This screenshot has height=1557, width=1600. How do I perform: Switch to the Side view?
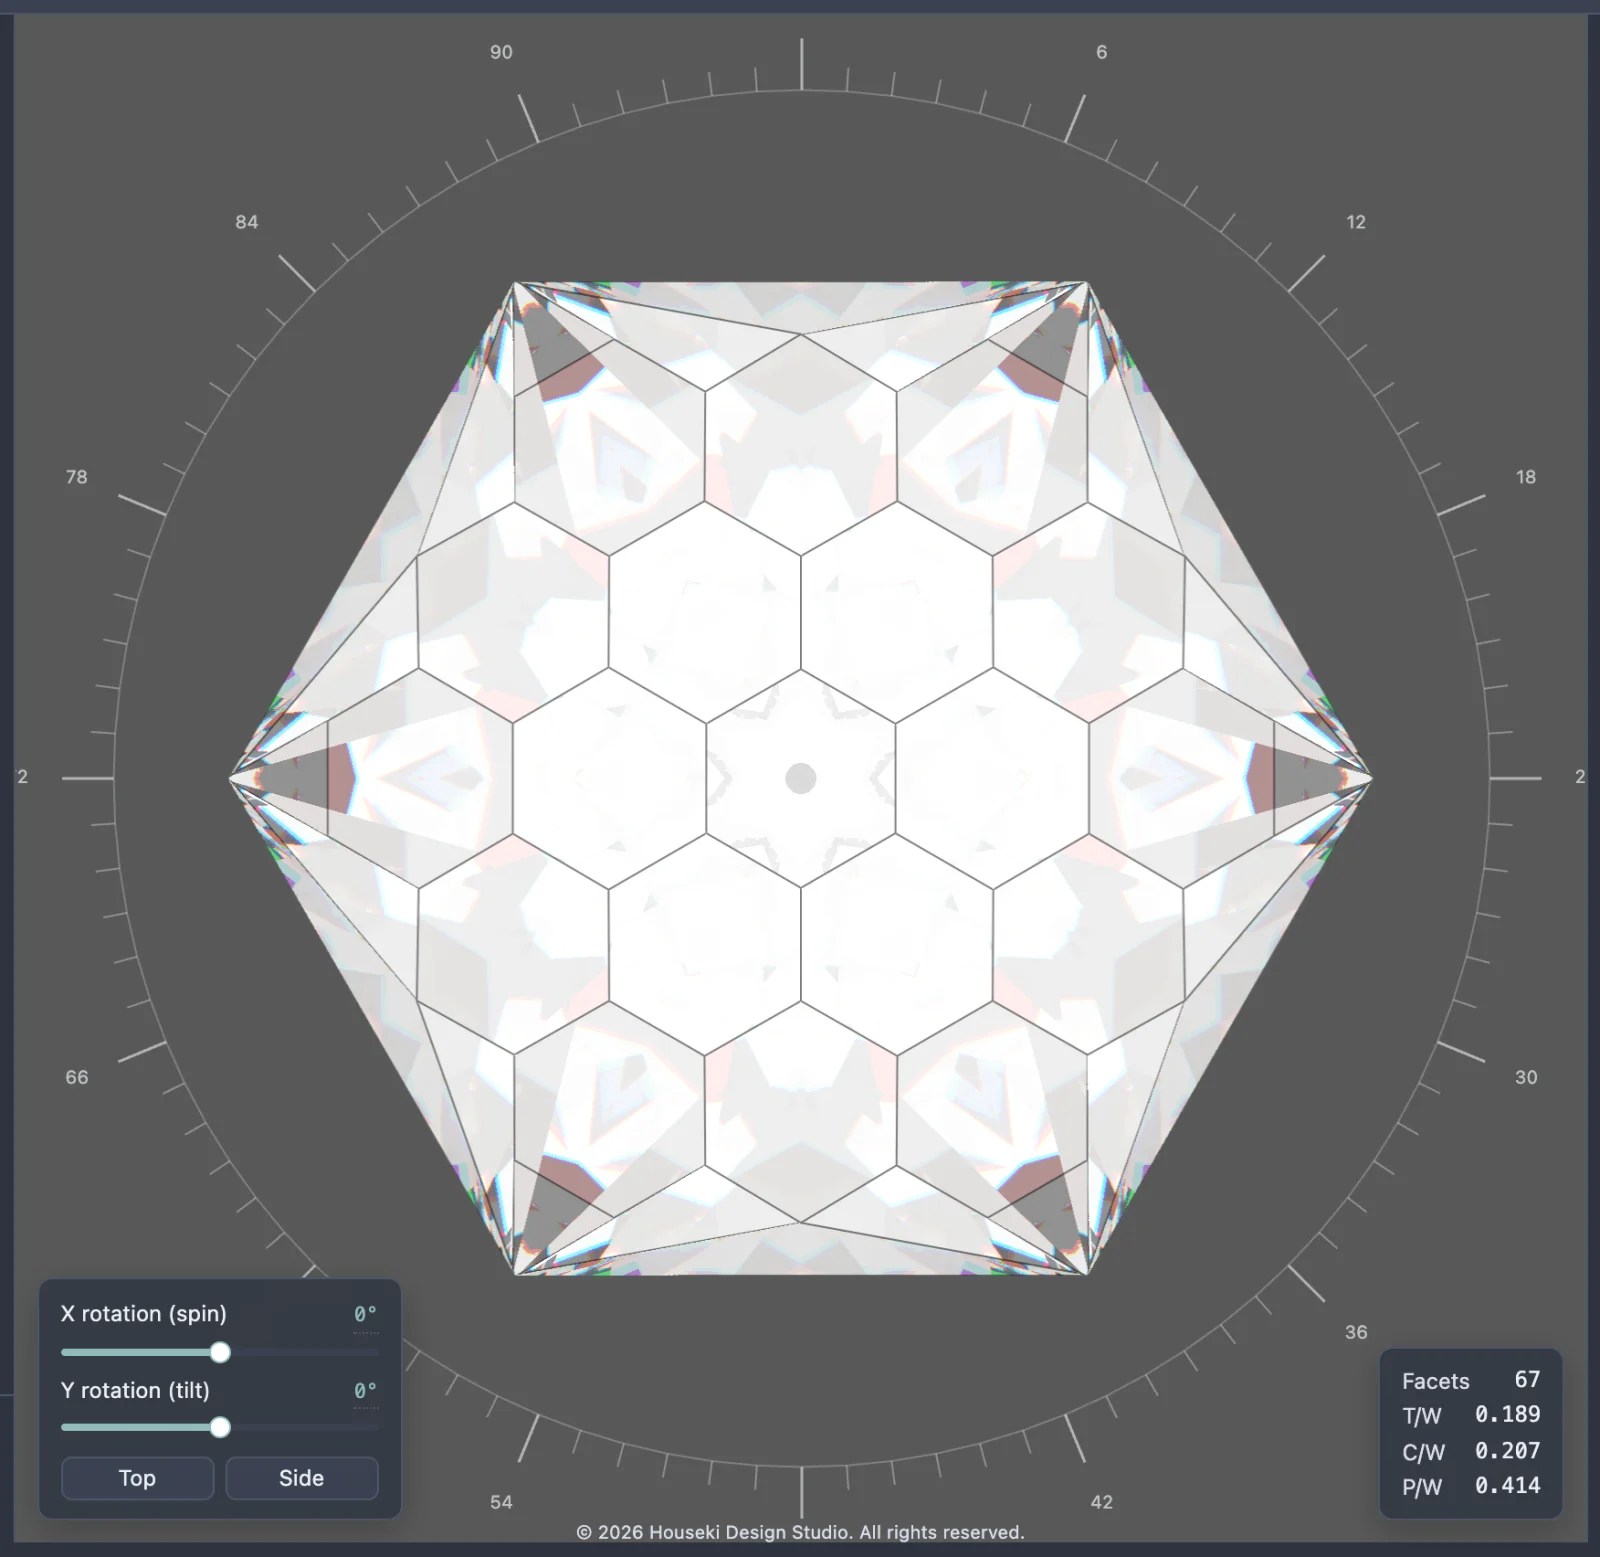tap(302, 1478)
